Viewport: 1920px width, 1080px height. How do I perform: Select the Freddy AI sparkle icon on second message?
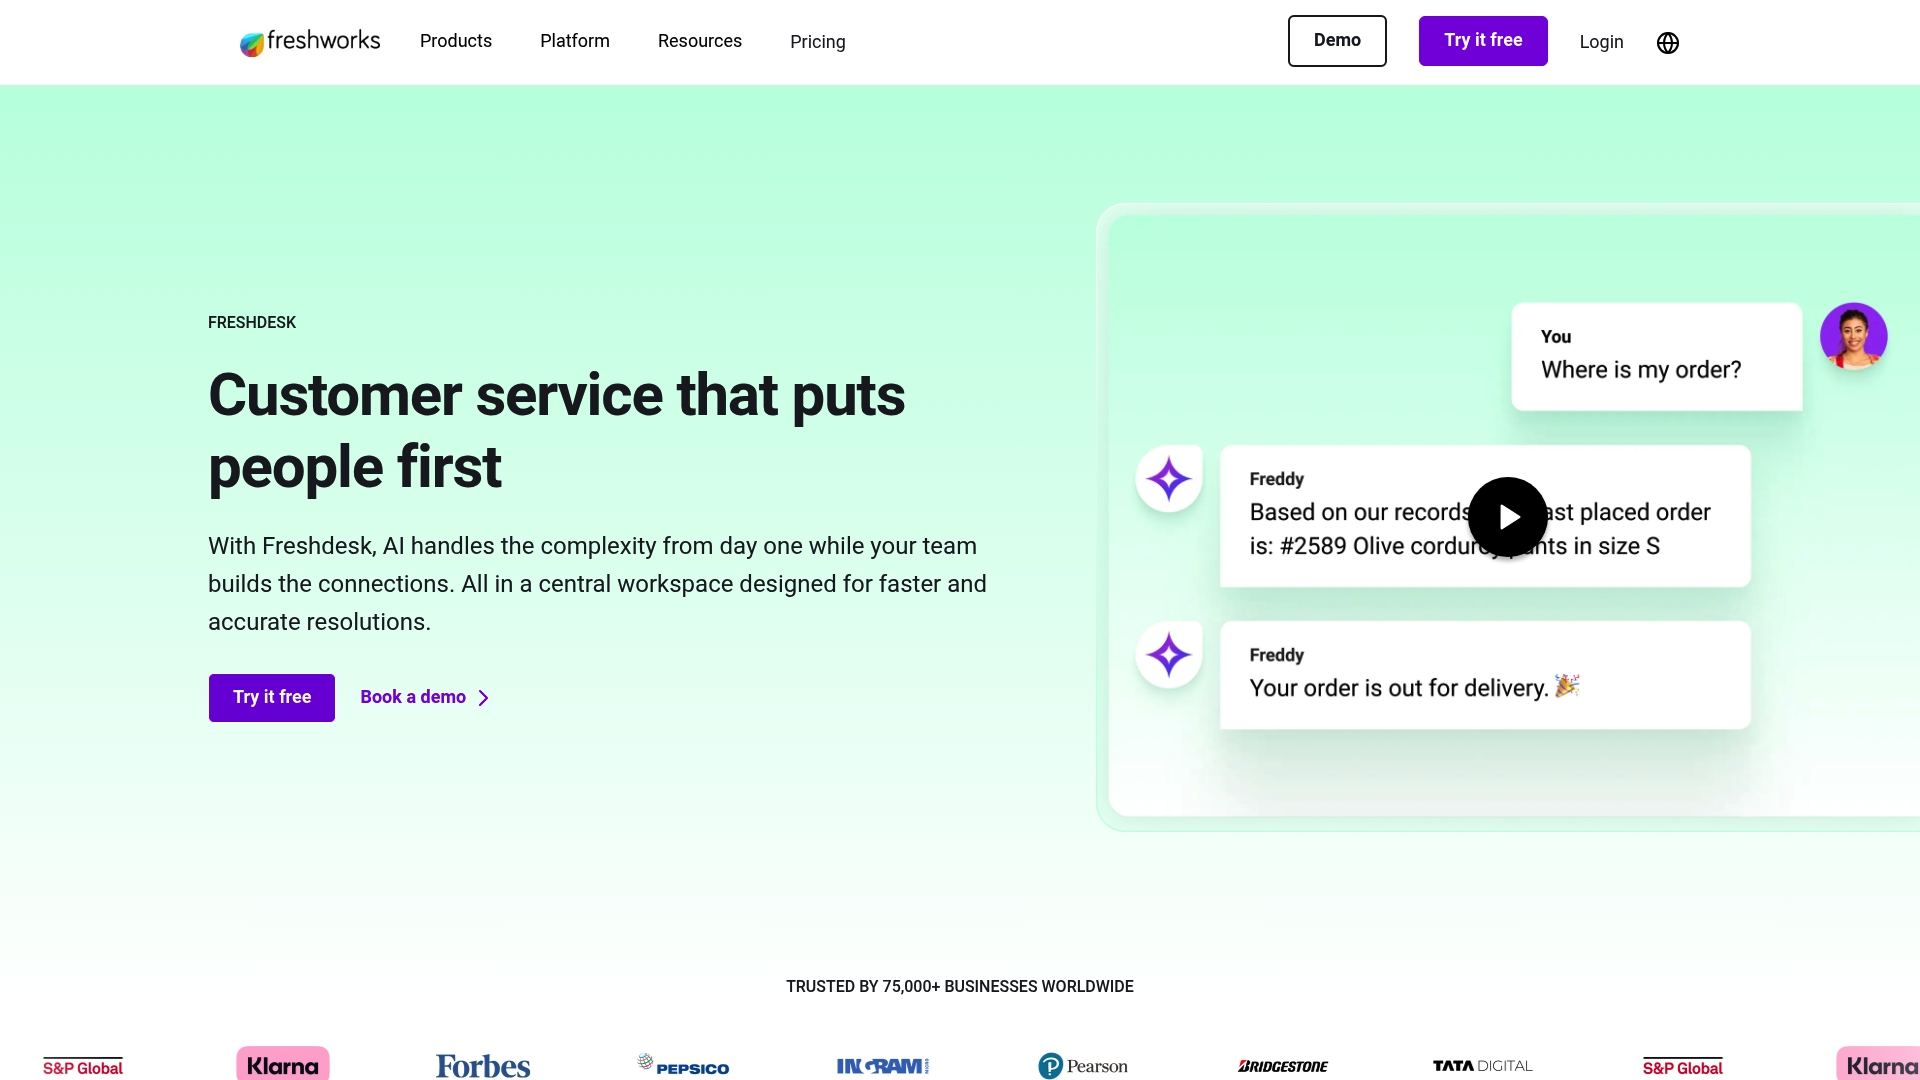[1168, 655]
